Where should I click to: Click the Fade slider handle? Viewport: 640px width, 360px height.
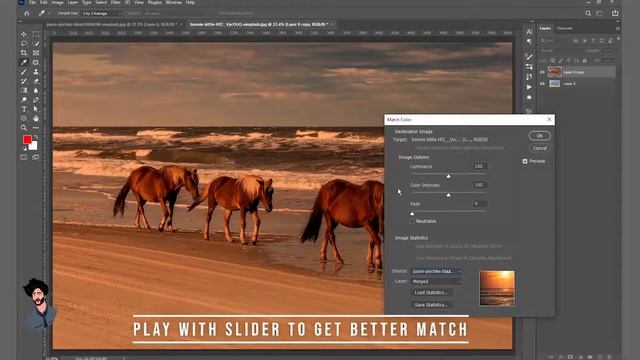(x=412, y=213)
